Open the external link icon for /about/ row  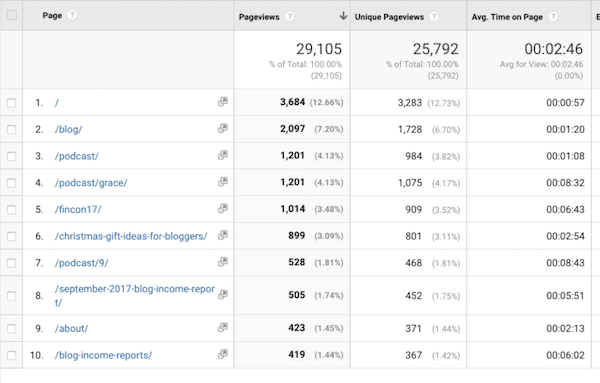(x=223, y=328)
